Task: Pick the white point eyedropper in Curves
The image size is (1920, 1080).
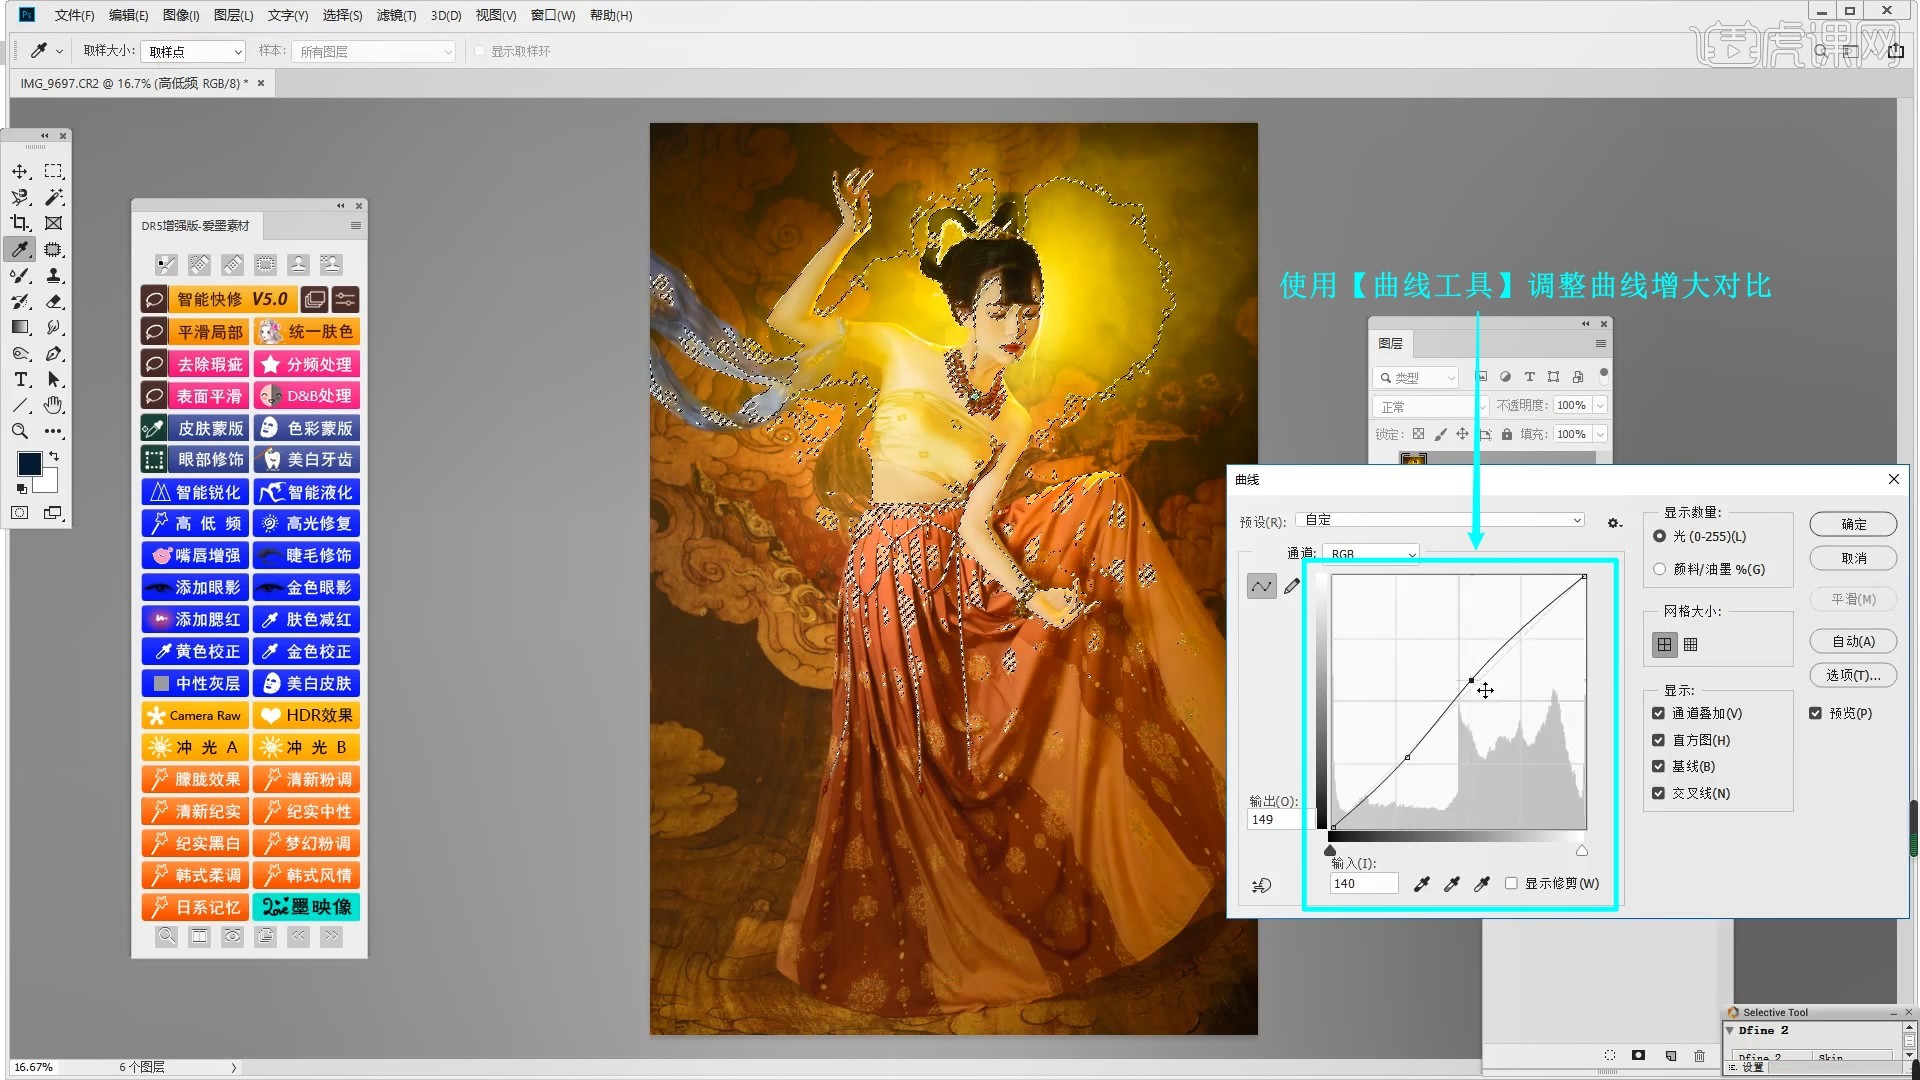Action: [x=1482, y=884]
